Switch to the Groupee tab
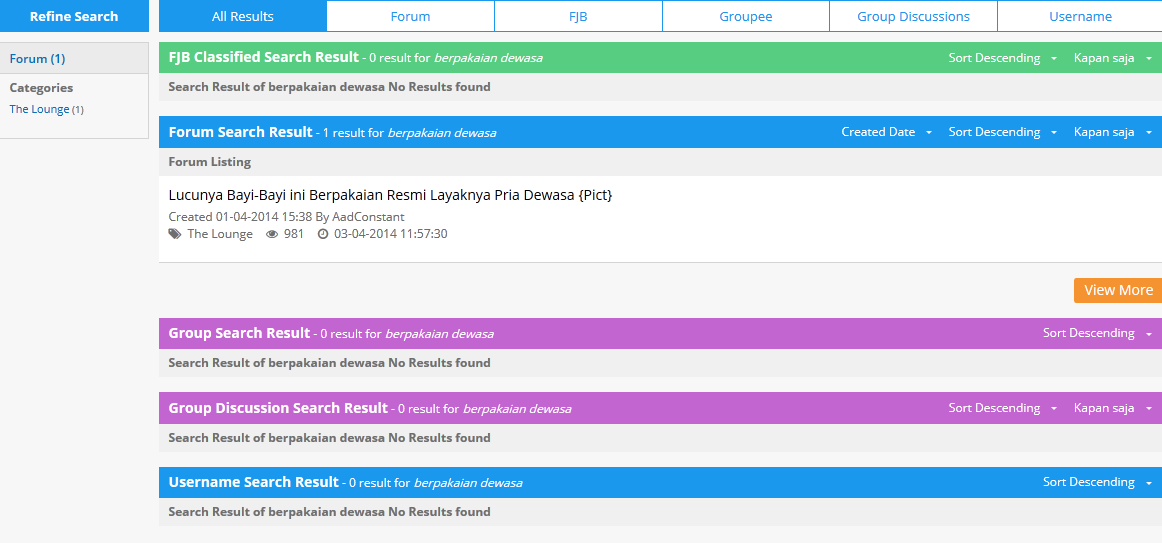 tap(746, 16)
